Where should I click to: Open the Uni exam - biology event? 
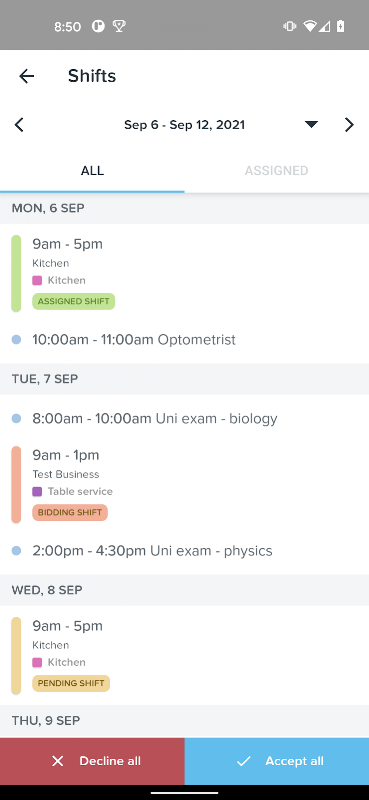tap(184, 418)
